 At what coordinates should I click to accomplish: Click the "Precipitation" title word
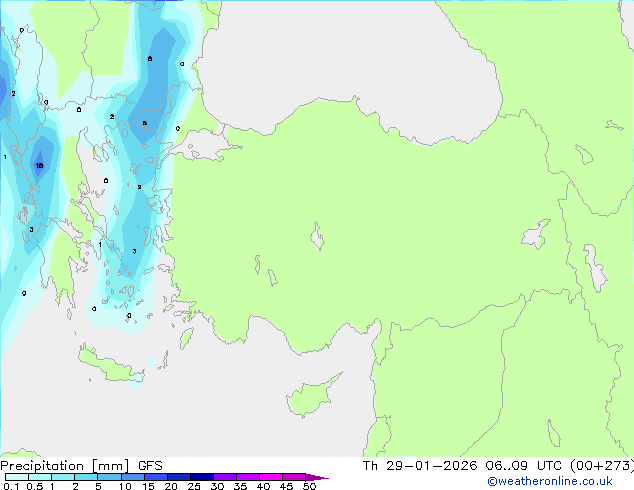coord(42,466)
